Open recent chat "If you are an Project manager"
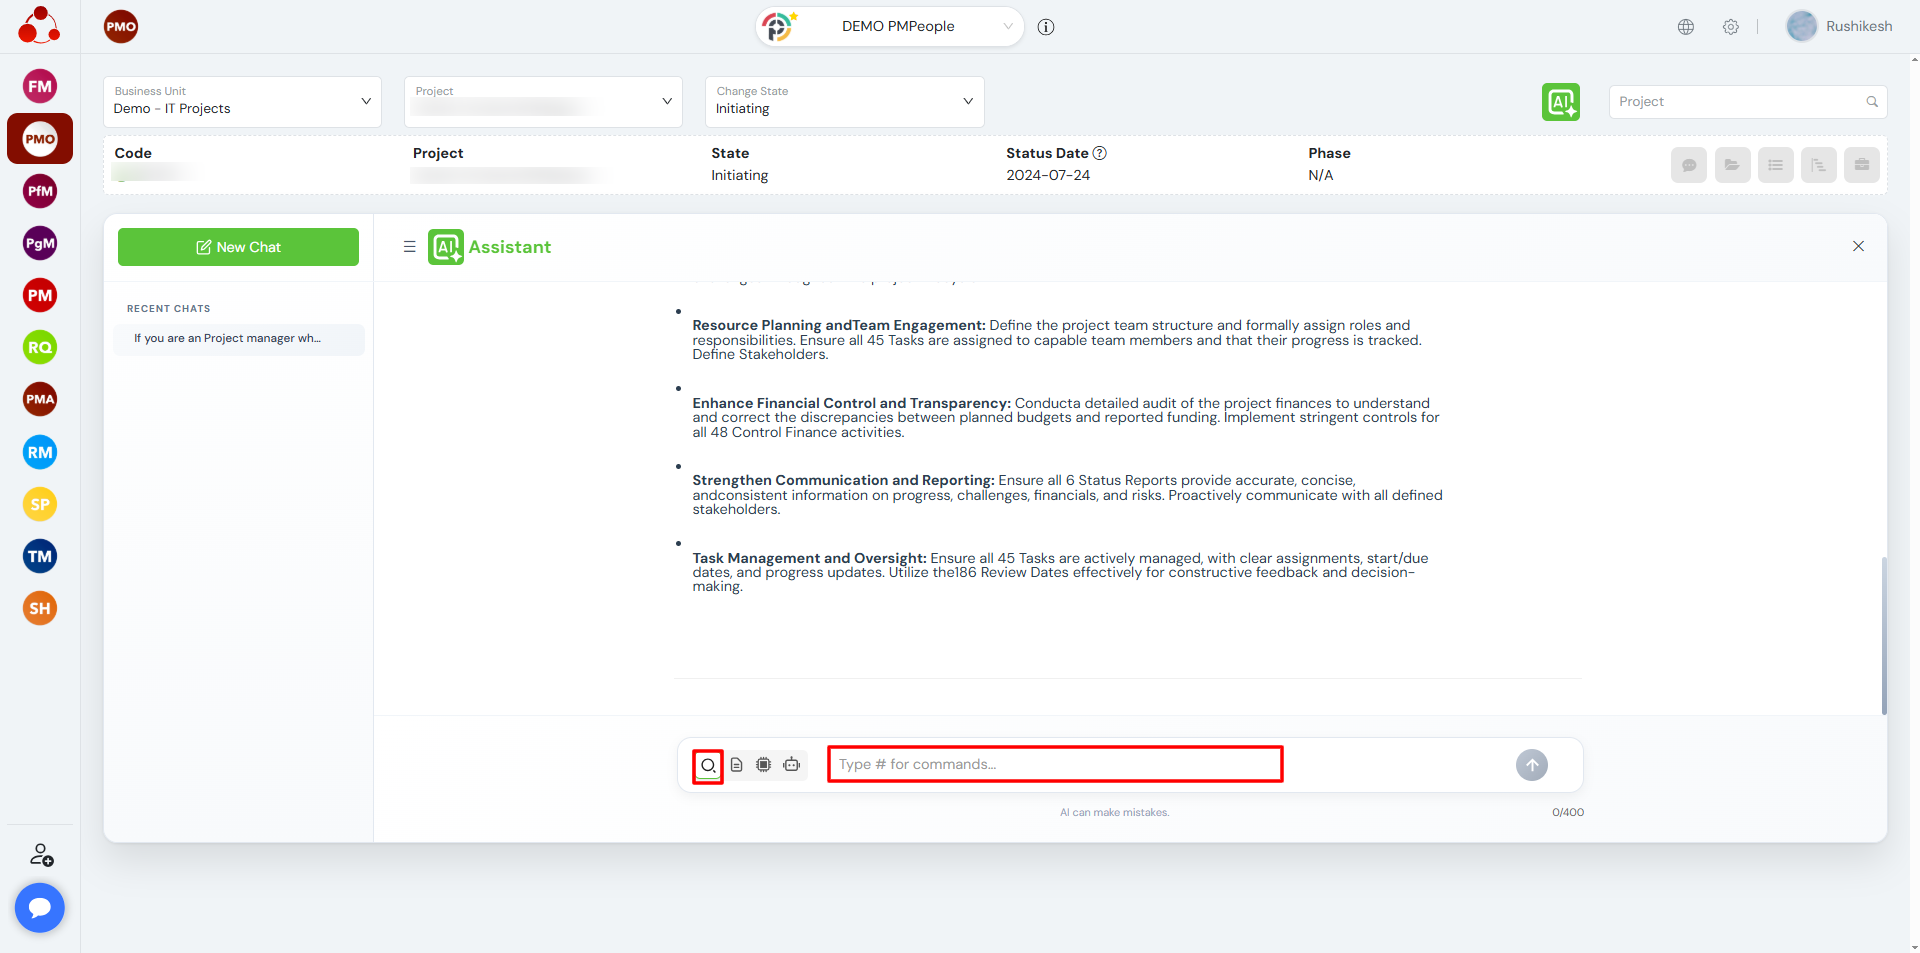Image resolution: width=1920 pixels, height=953 pixels. tap(238, 339)
